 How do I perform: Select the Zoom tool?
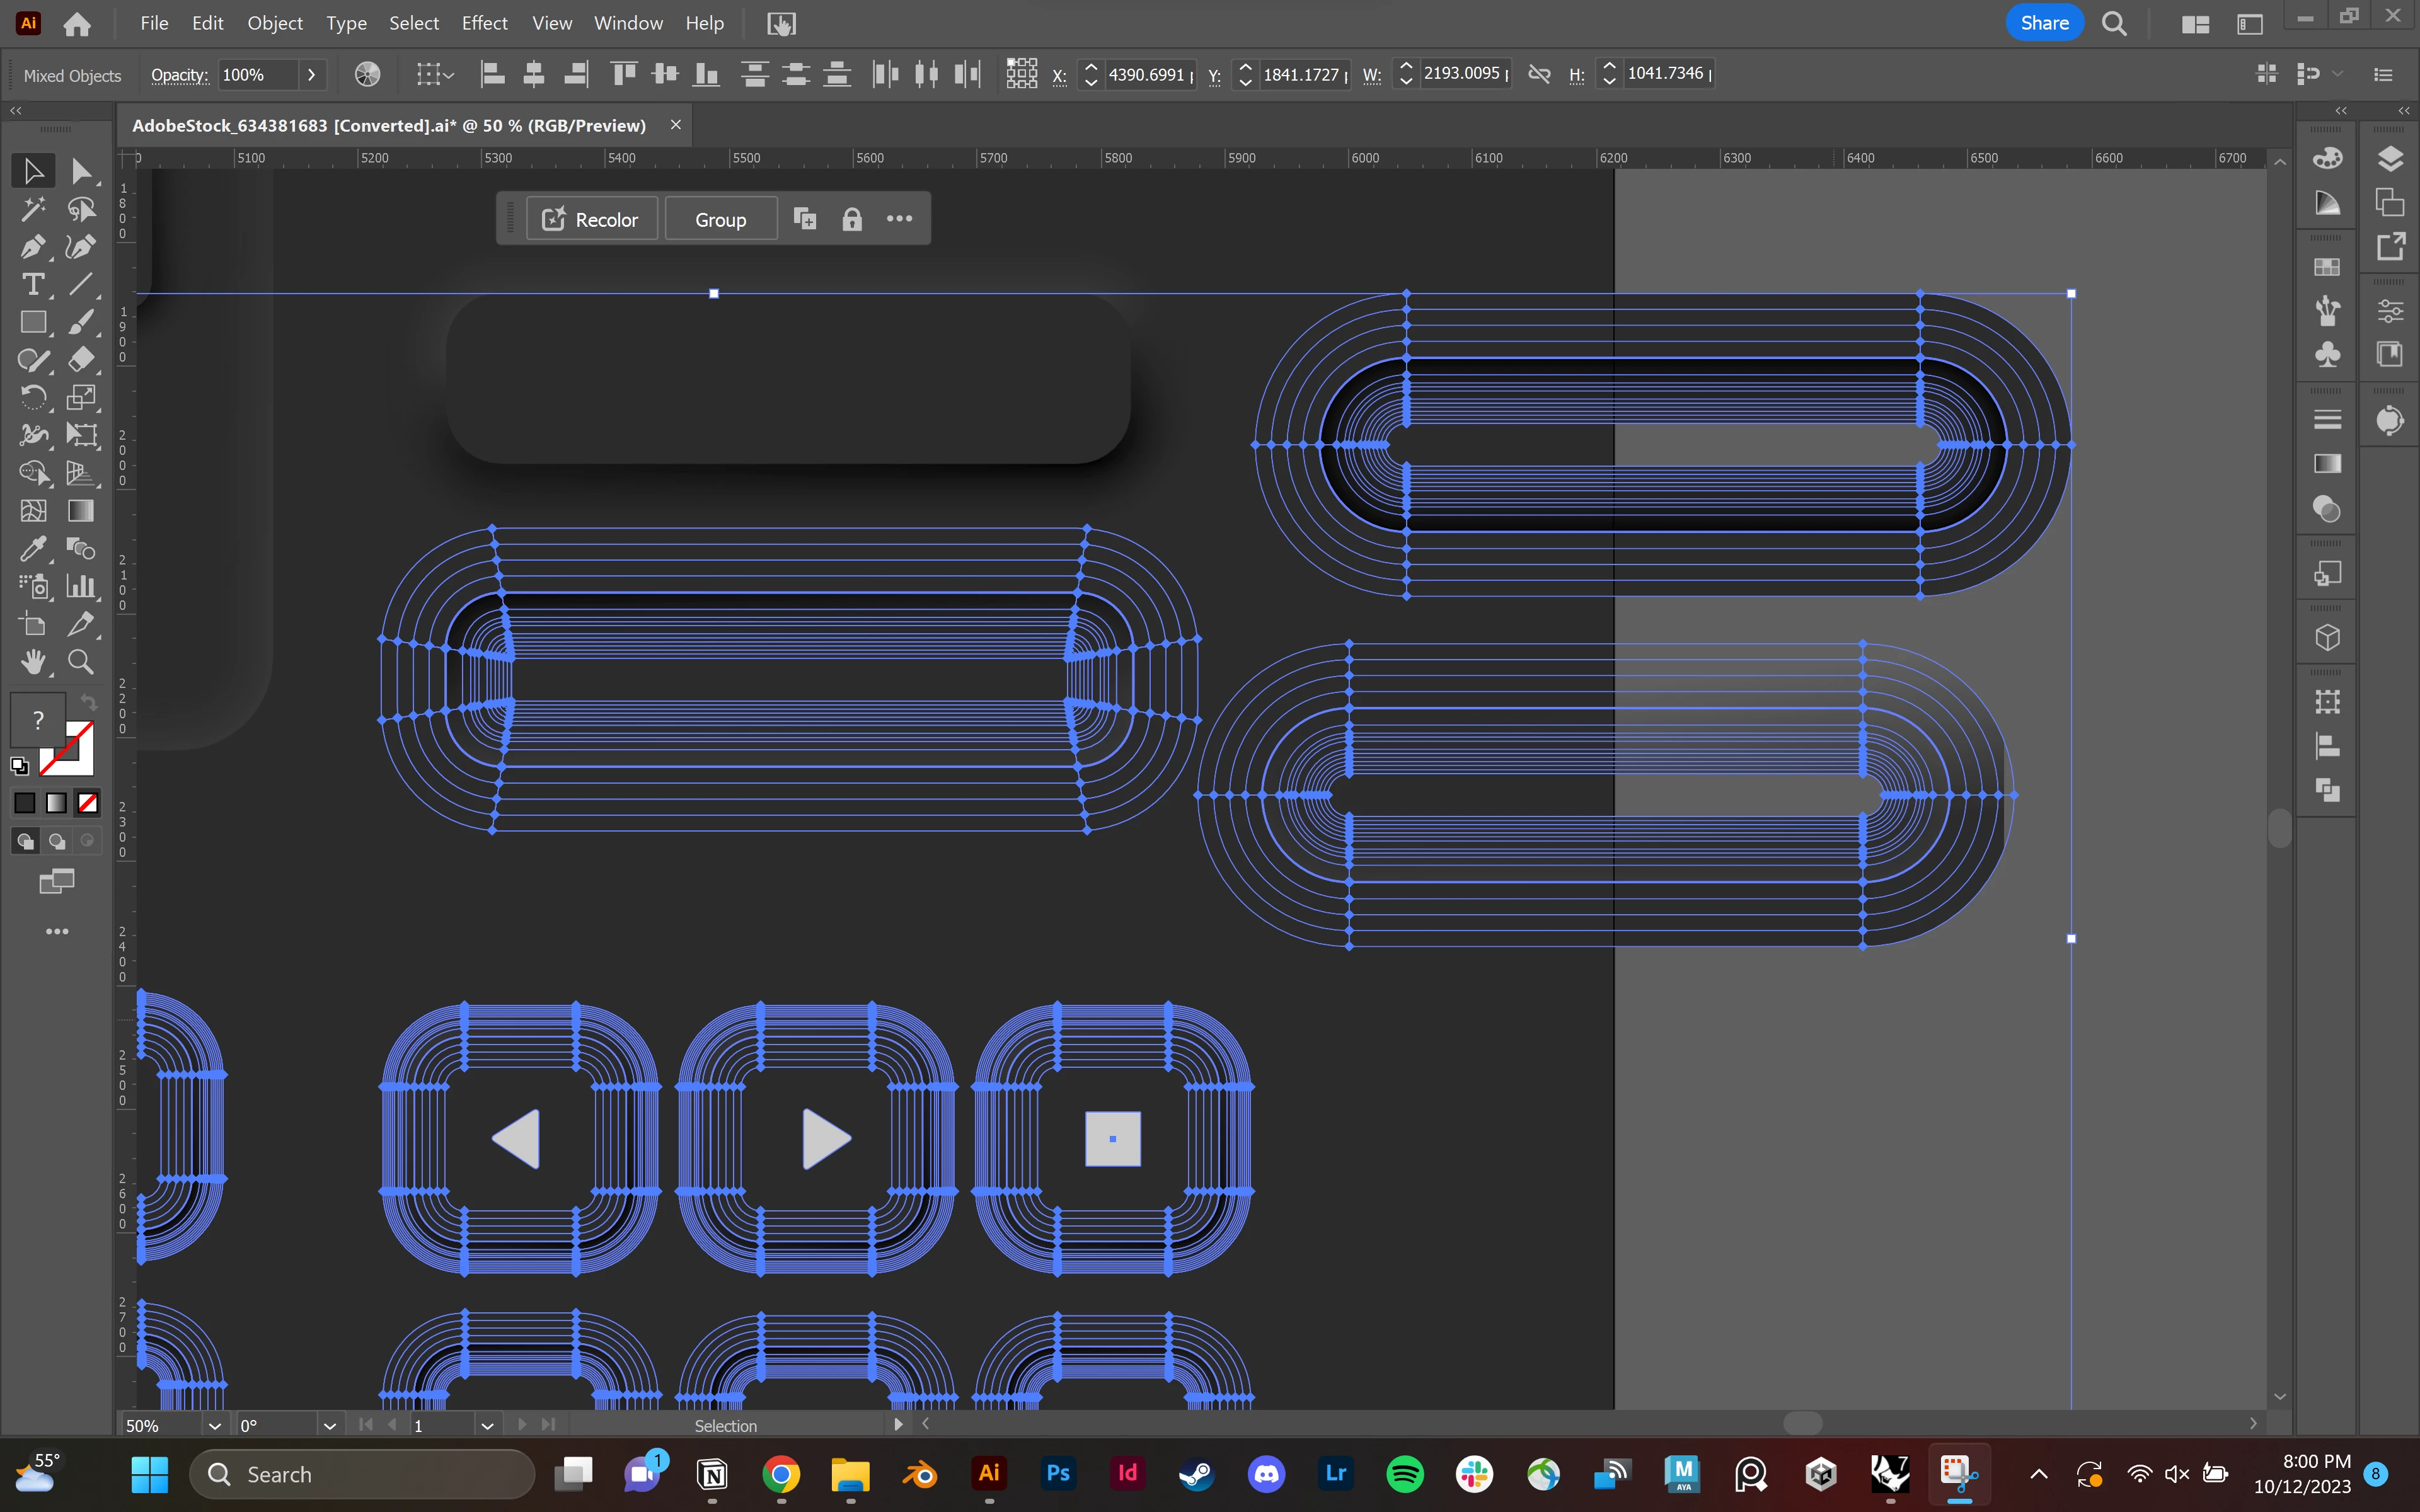[81, 662]
